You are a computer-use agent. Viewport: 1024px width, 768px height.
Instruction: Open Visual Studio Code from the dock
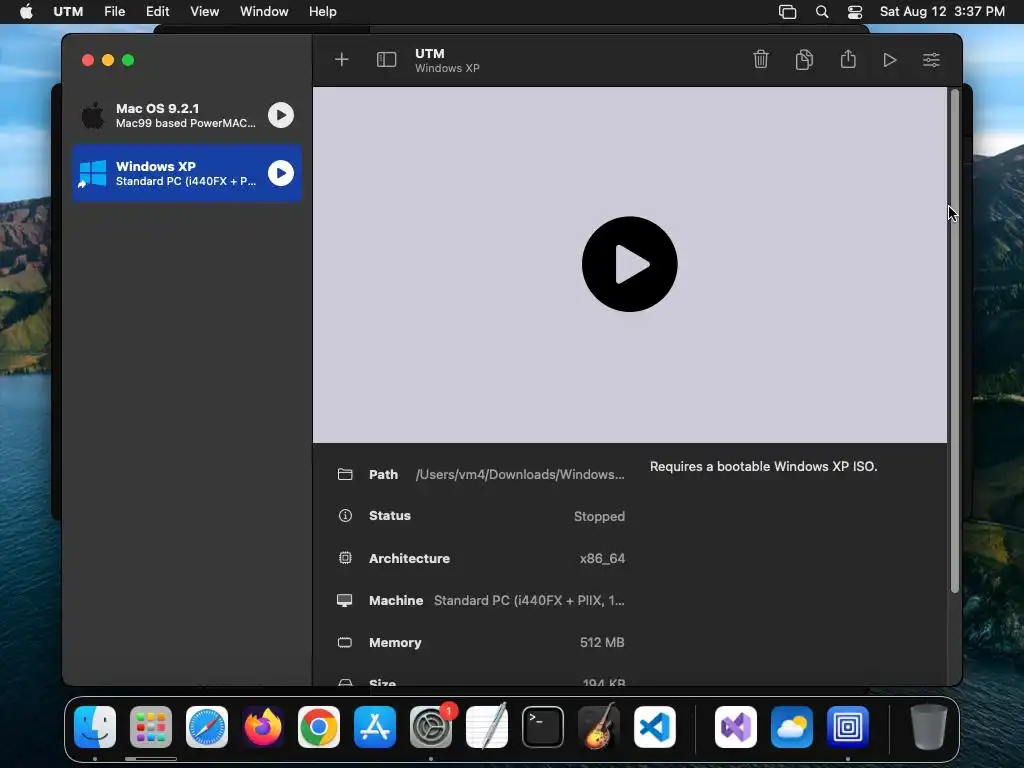tap(655, 727)
